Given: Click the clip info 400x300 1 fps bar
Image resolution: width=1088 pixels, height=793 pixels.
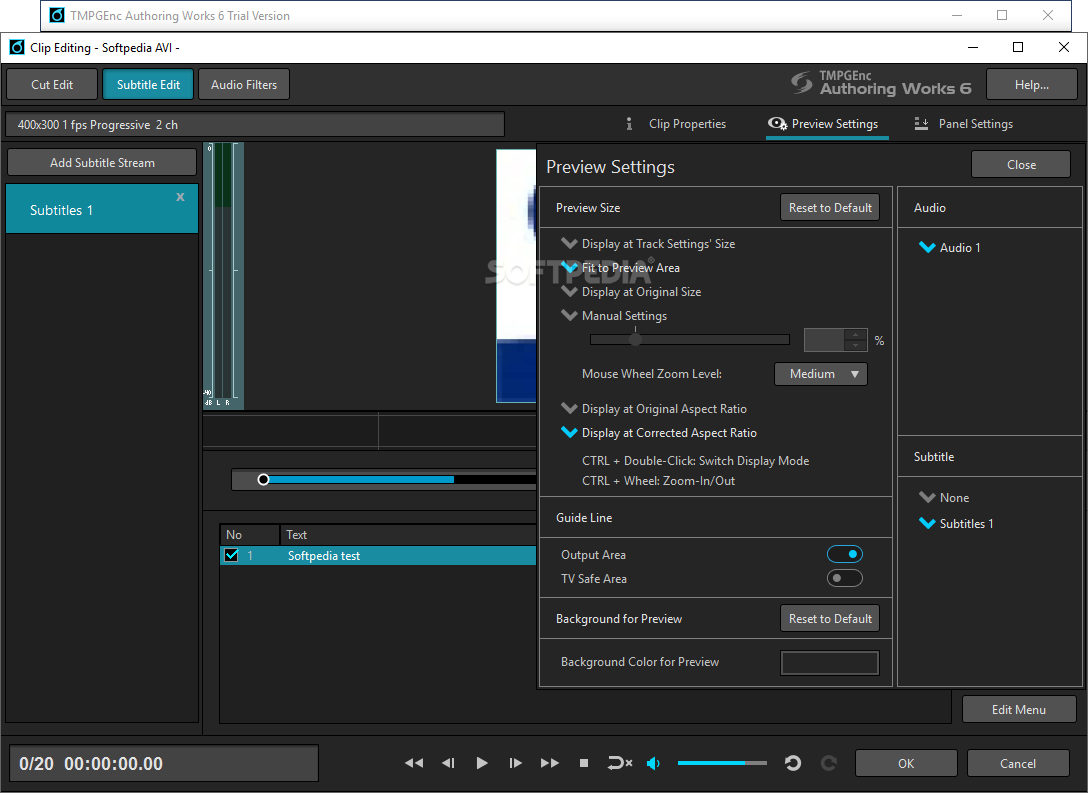Looking at the screenshot, I should click(255, 125).
